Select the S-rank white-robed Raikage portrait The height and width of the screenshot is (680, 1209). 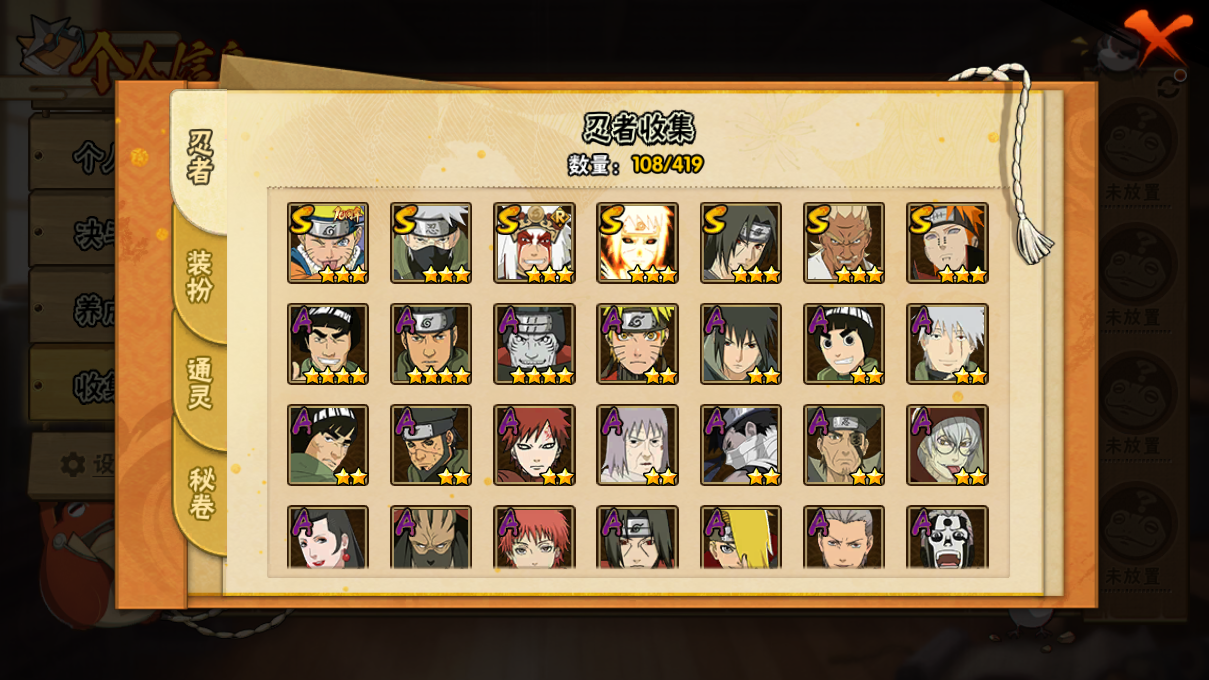tap(844, 243)
